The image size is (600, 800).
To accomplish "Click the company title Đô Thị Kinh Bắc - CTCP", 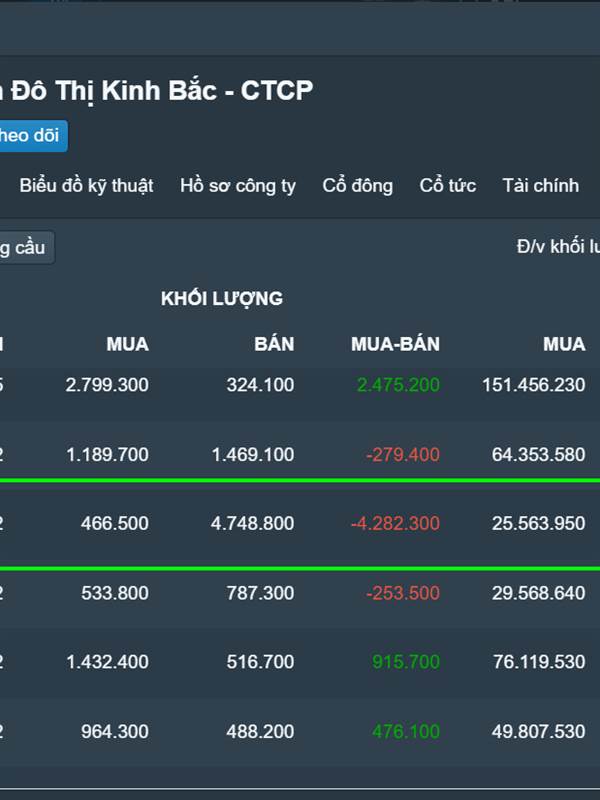I will (x=162, y=91).
